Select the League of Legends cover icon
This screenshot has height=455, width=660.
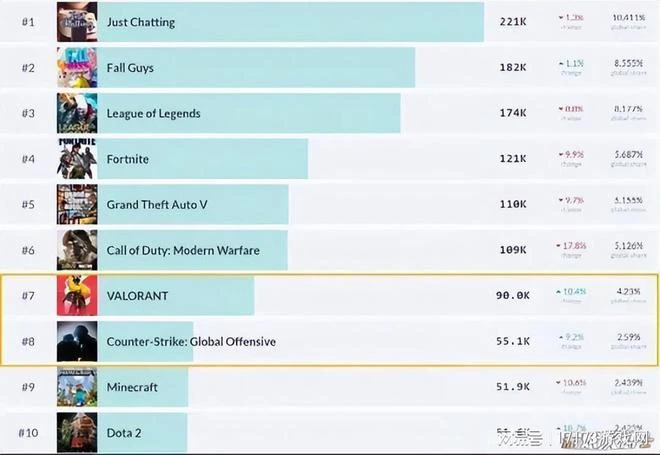click(x=77, y=113)
